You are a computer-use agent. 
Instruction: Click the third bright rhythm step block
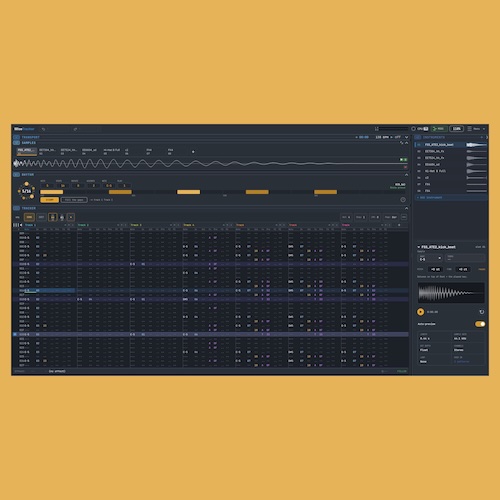pos(189,192)
